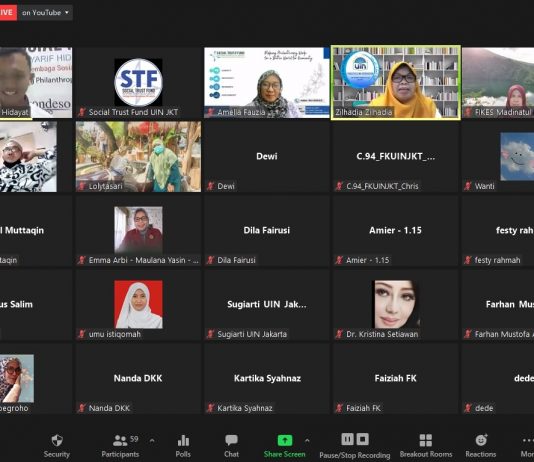The image size is (534, 462).
Task: Select the Lolytasari video tile
Action: [x=138, y=157]
